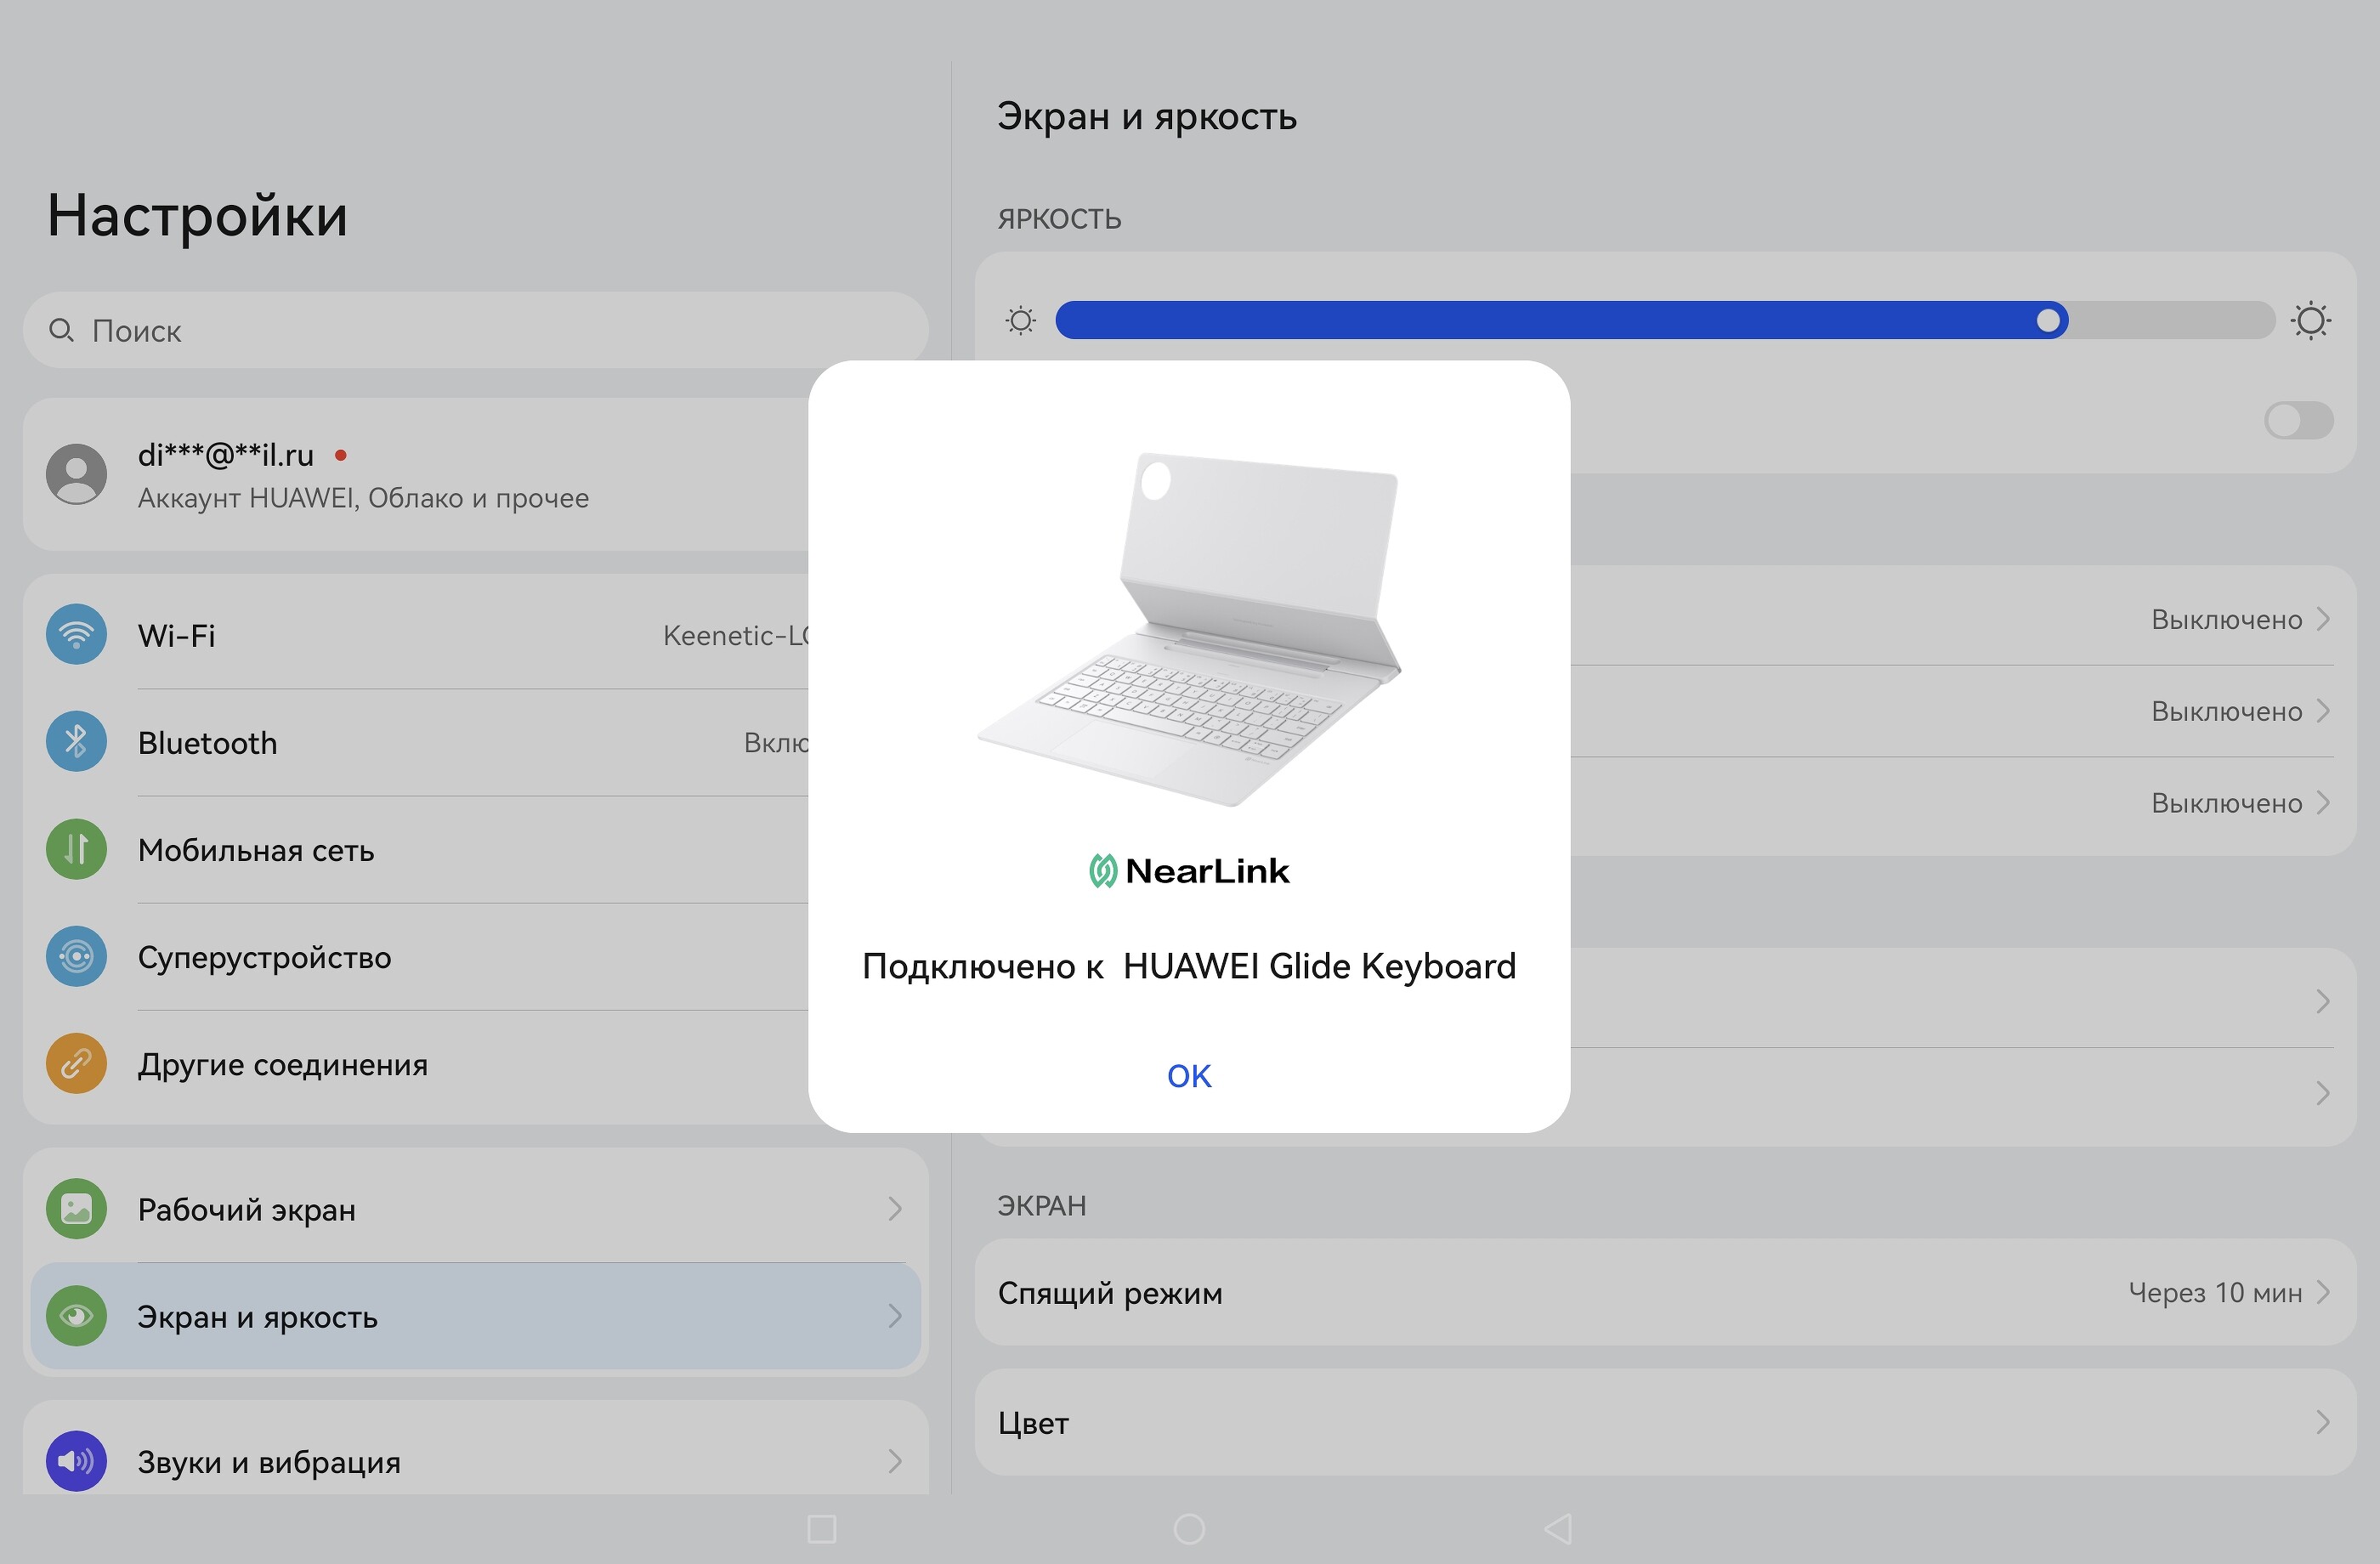This screenshot has width=2380, height=1564.
Task: Click the Звуки и вибрация speaker icon
Action: [76, 1461]
